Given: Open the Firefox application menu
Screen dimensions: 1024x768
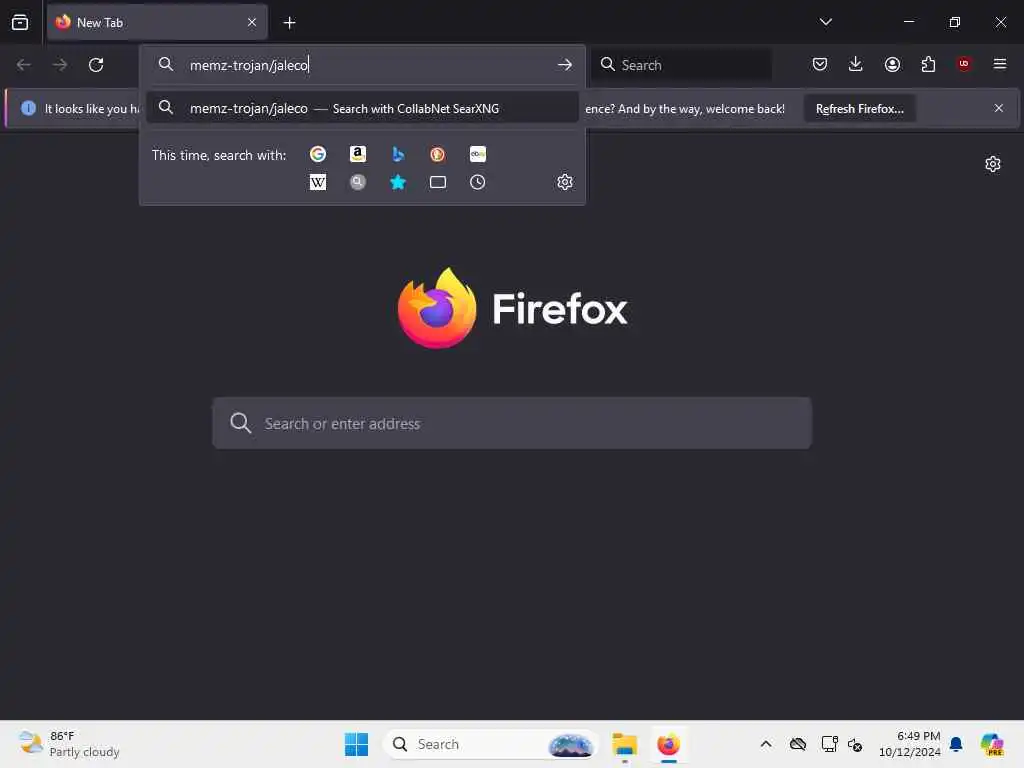Looking at the screenshot, I should click(x=1000, y=64).
